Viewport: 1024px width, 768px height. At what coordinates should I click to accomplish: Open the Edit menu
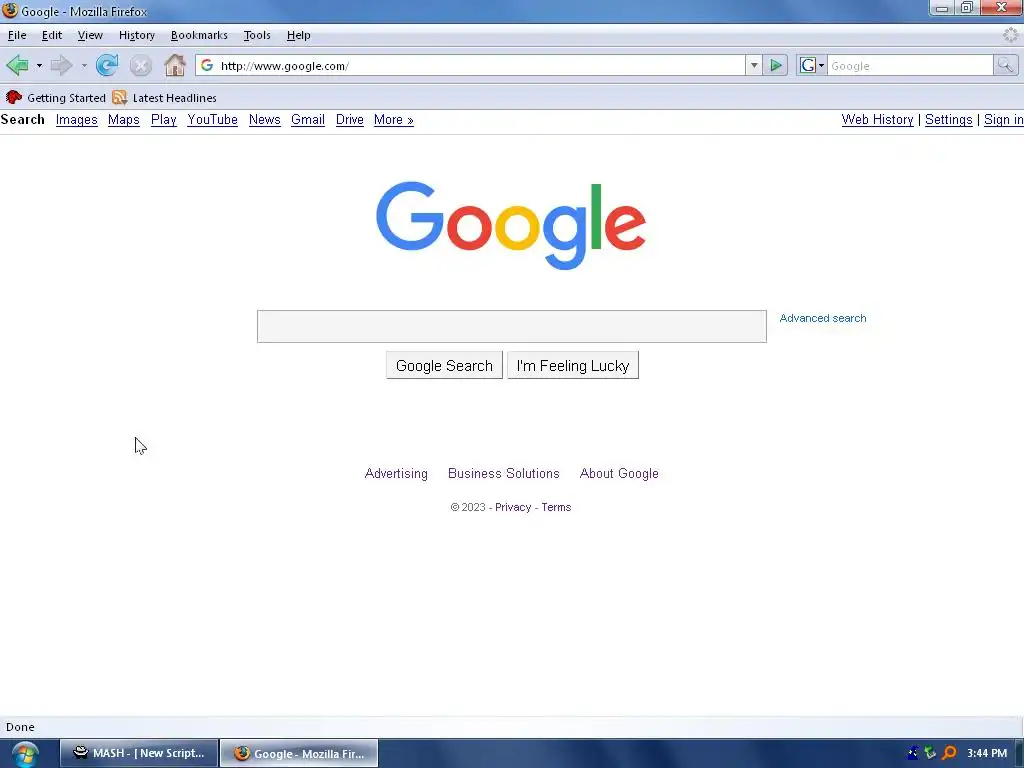[x=52, y=35]
